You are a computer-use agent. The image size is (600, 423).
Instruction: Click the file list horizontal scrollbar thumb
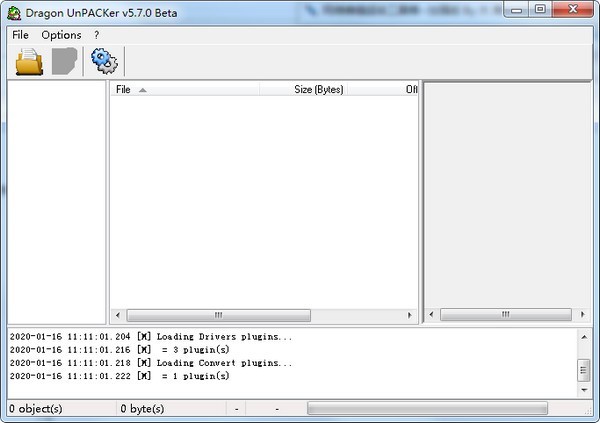[218, 315]
